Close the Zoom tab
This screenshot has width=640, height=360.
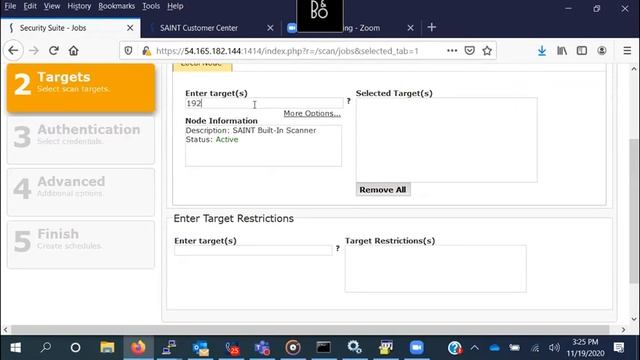411,28
